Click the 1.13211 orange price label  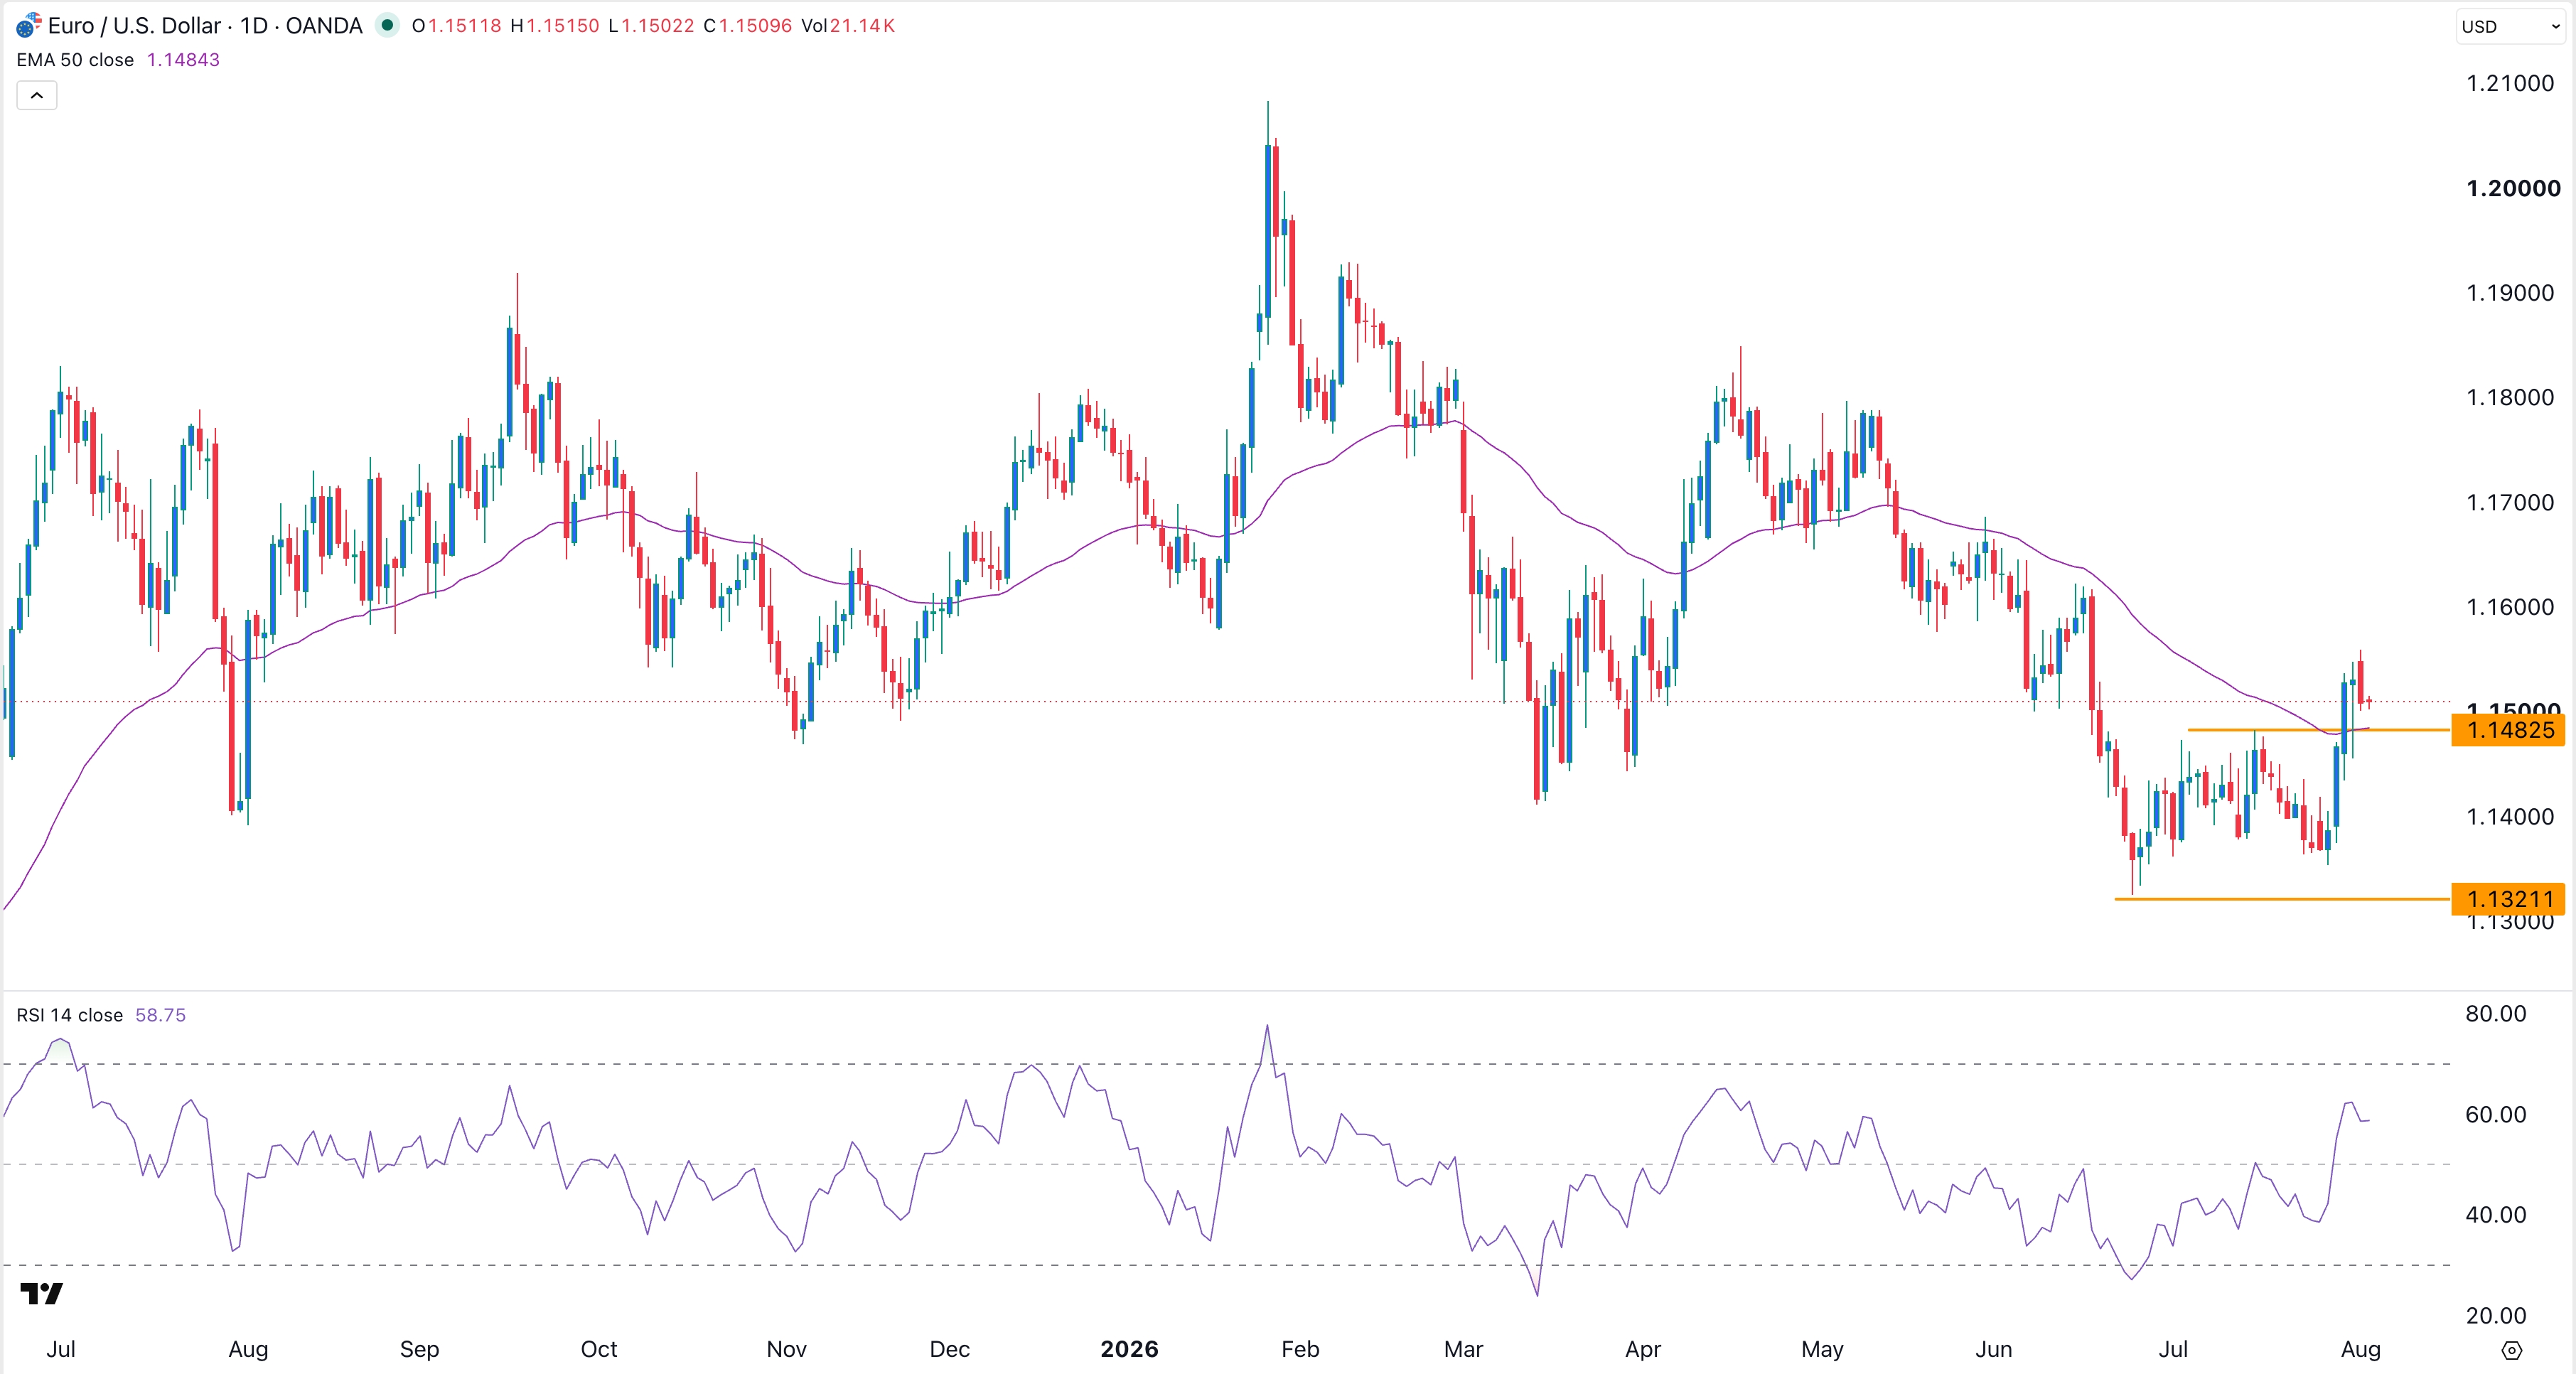pos(2509,899)
